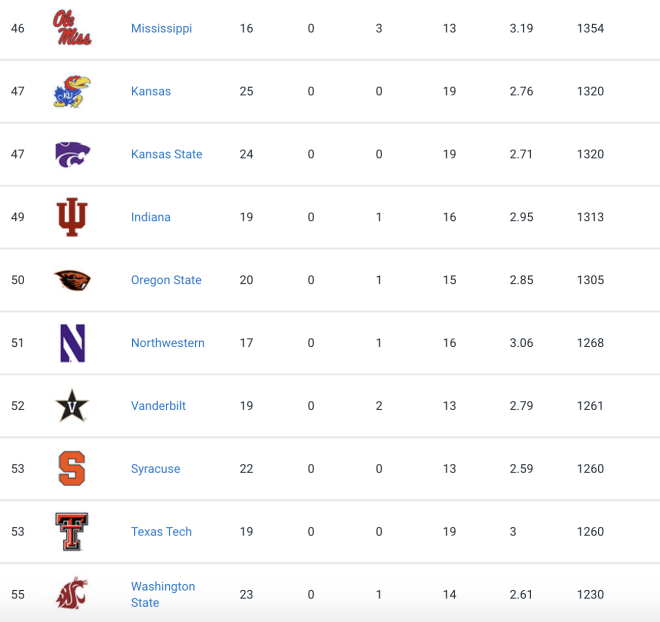The image size is (660, 622).
Task: Open the Northwestern team link
Action: pos(168,343)
